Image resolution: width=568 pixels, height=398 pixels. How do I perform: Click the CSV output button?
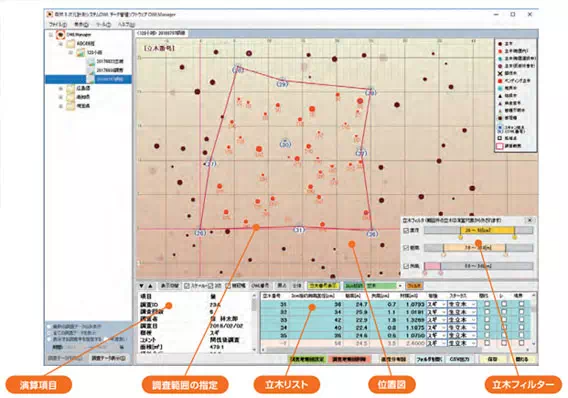459,359
